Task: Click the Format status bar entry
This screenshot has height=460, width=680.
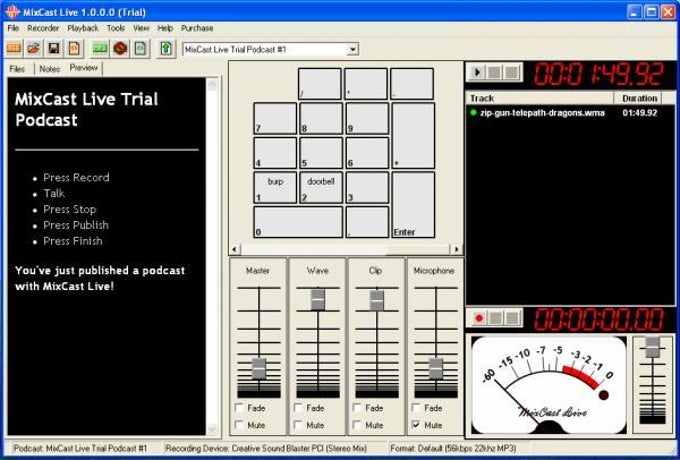Action: [454, 448]
